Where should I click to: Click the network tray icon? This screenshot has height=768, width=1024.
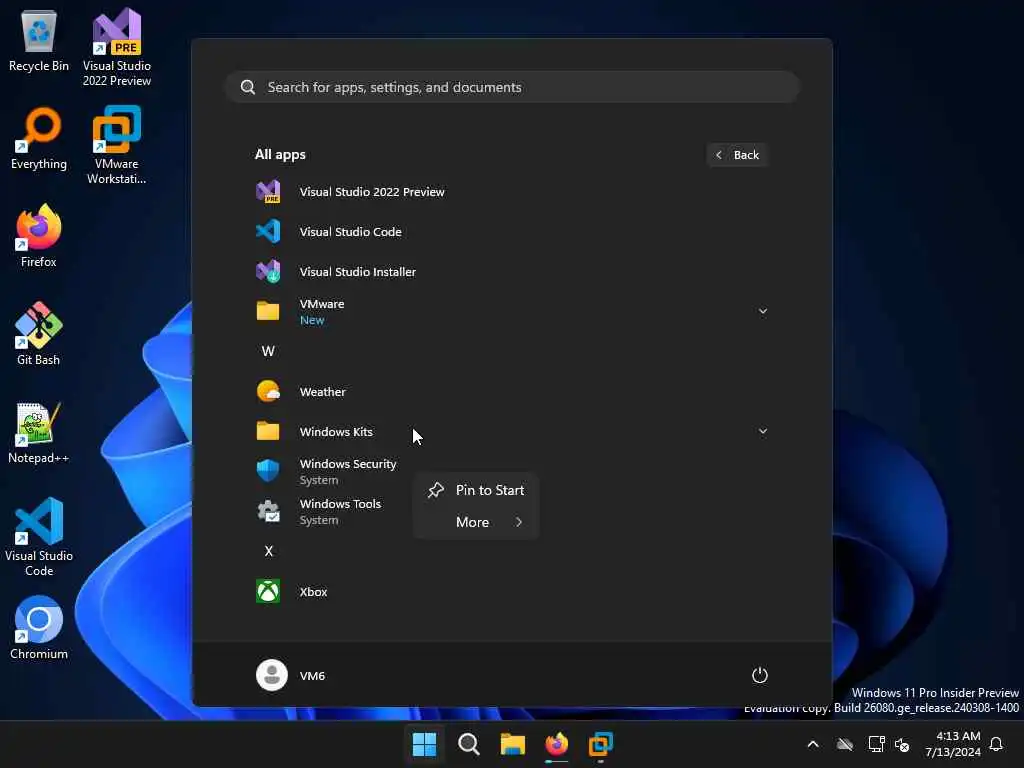click(x=876, y=744)
